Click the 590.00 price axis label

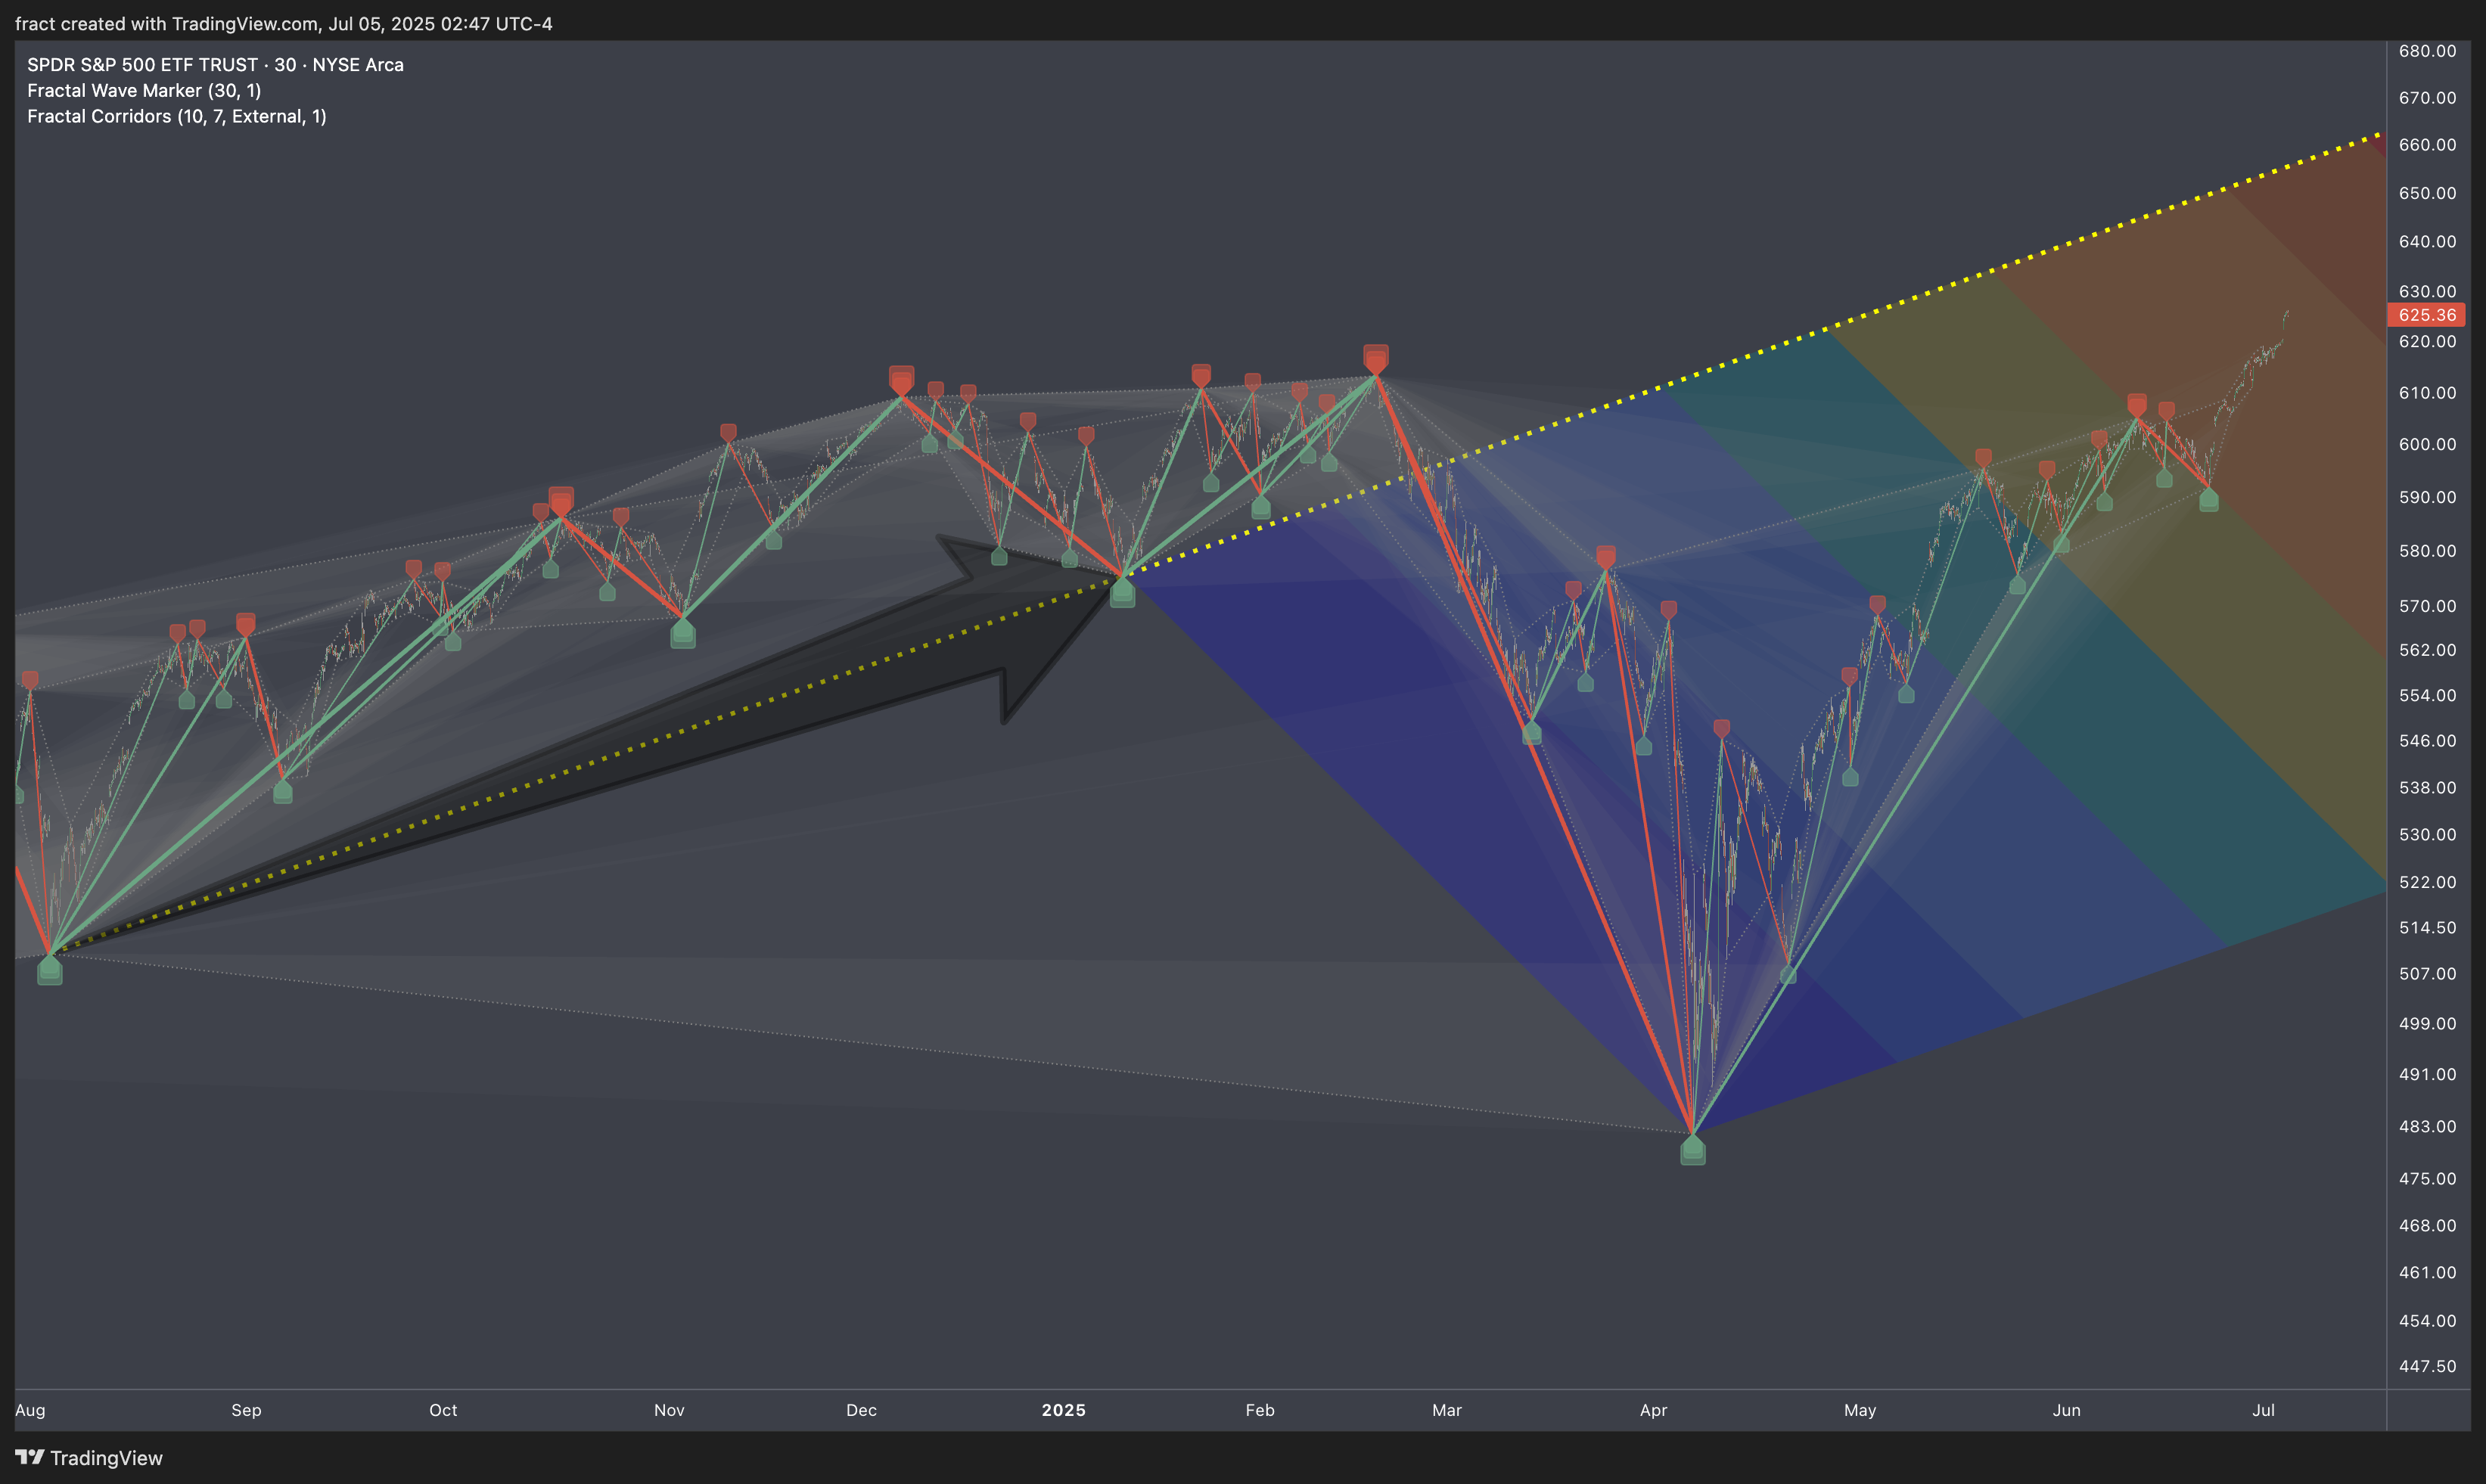coord(2427,497)
